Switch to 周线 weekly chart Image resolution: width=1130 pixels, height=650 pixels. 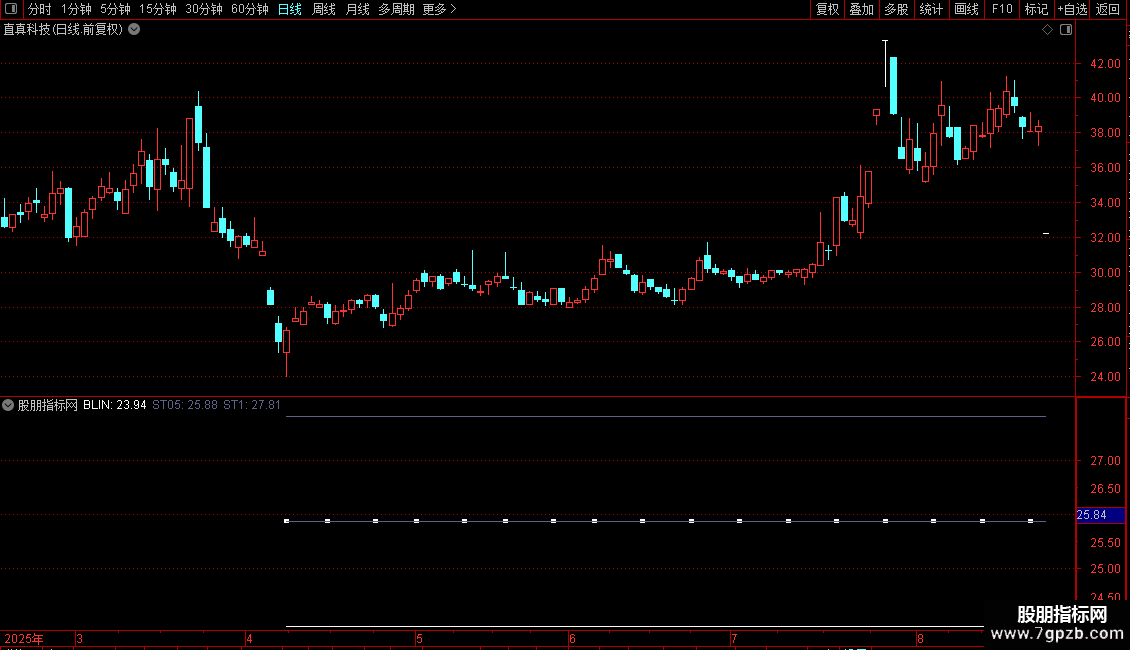(324, 9)
